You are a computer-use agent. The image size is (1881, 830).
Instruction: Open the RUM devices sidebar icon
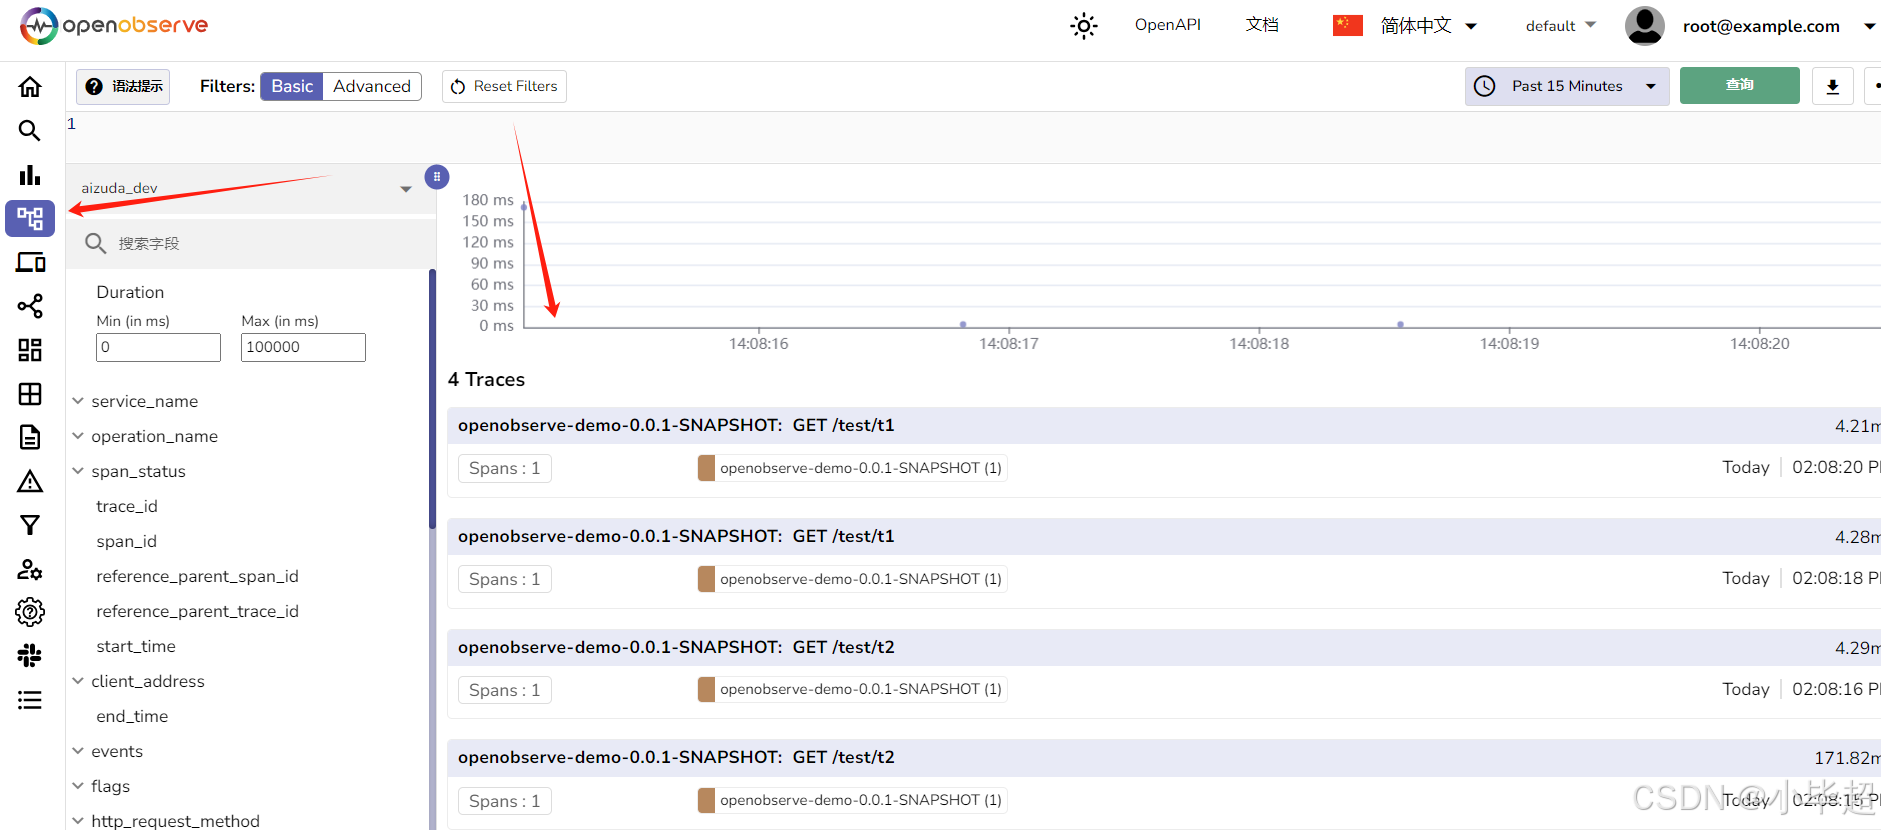30,262
